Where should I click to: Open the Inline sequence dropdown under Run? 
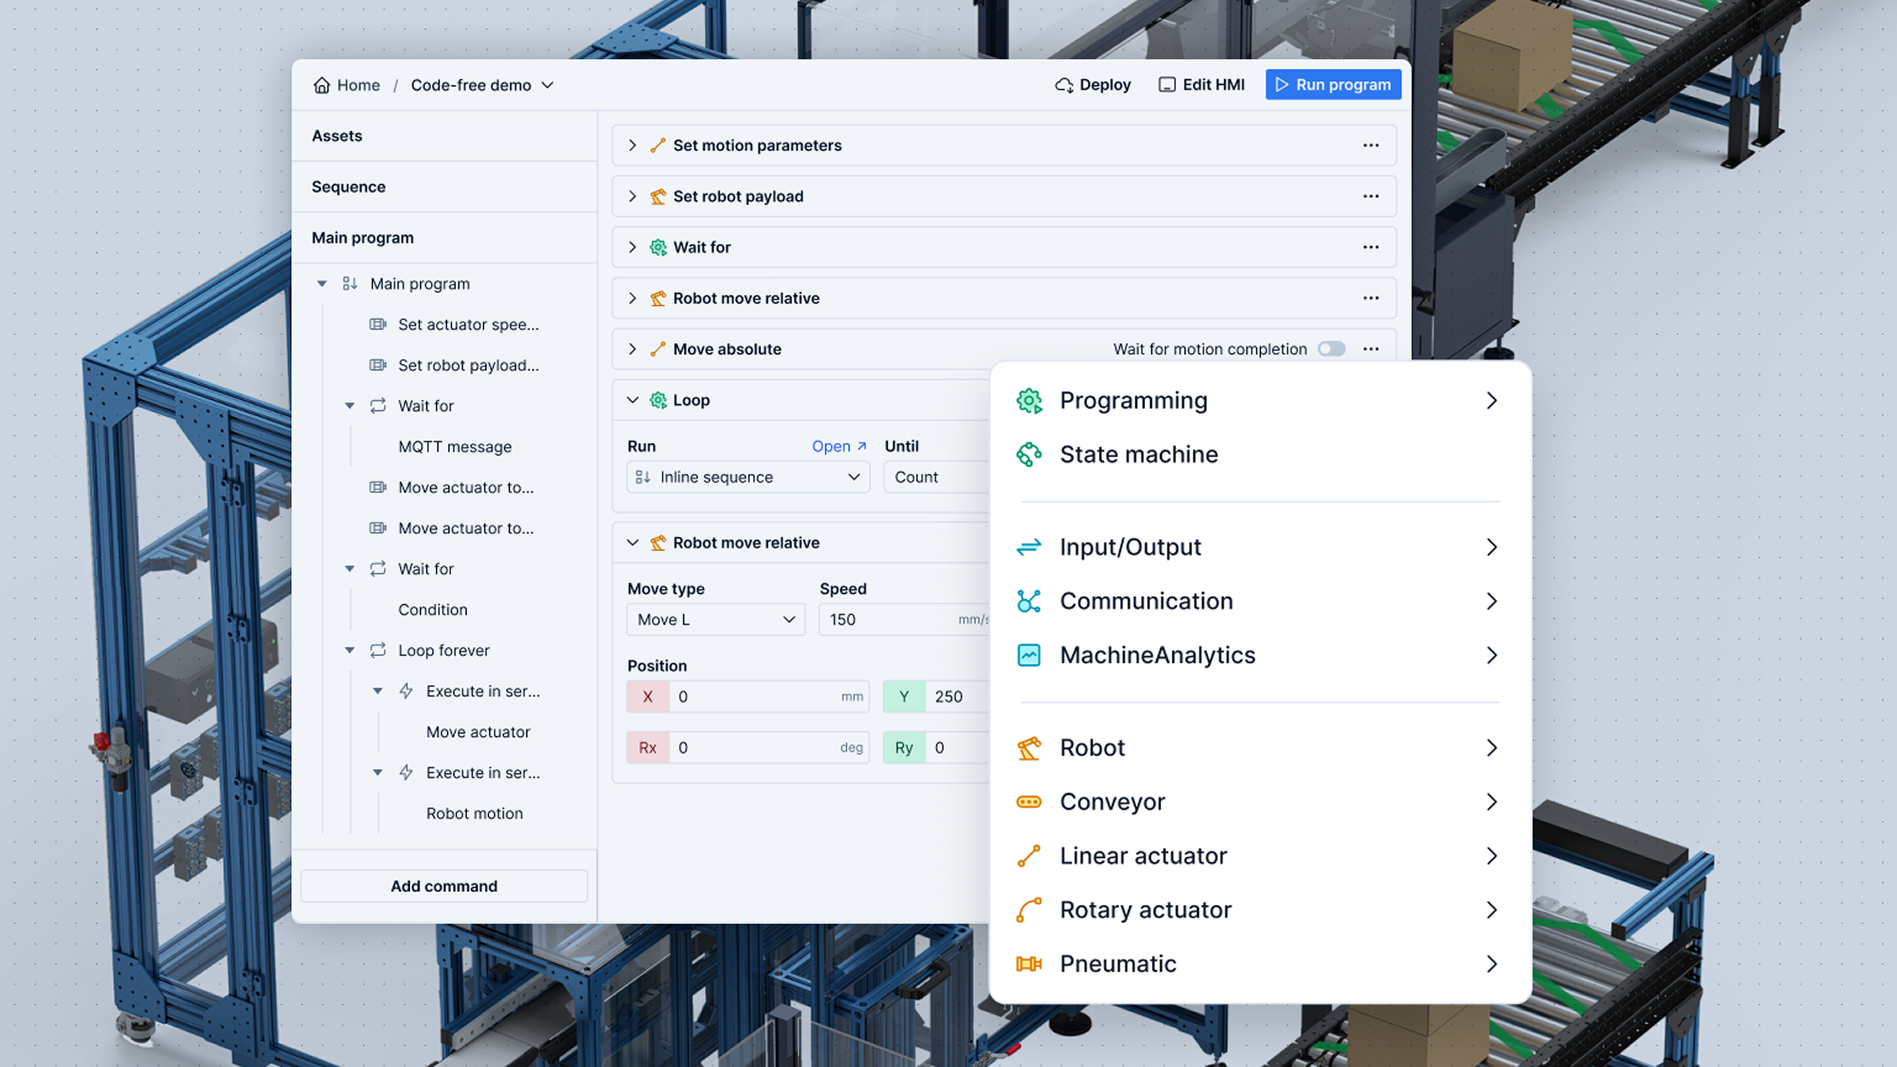pos(747,477)
